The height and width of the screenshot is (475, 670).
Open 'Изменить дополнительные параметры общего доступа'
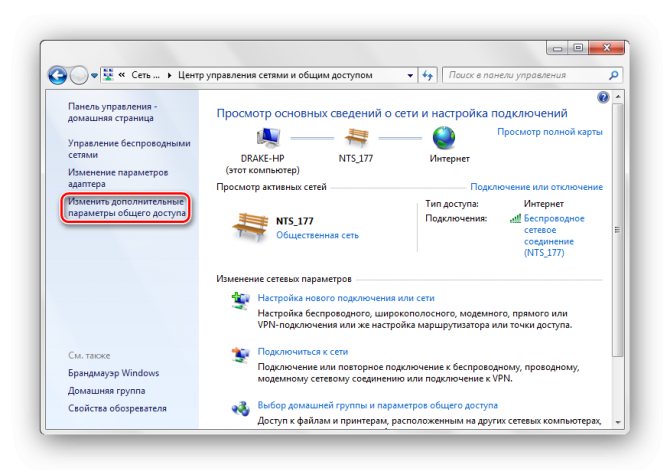click(x=126, y=207)
